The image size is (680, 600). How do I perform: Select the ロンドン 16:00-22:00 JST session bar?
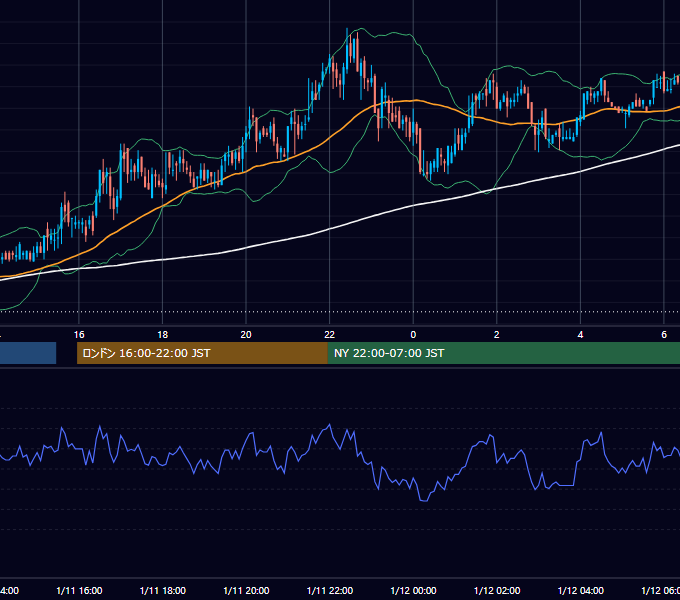(202, 353)
